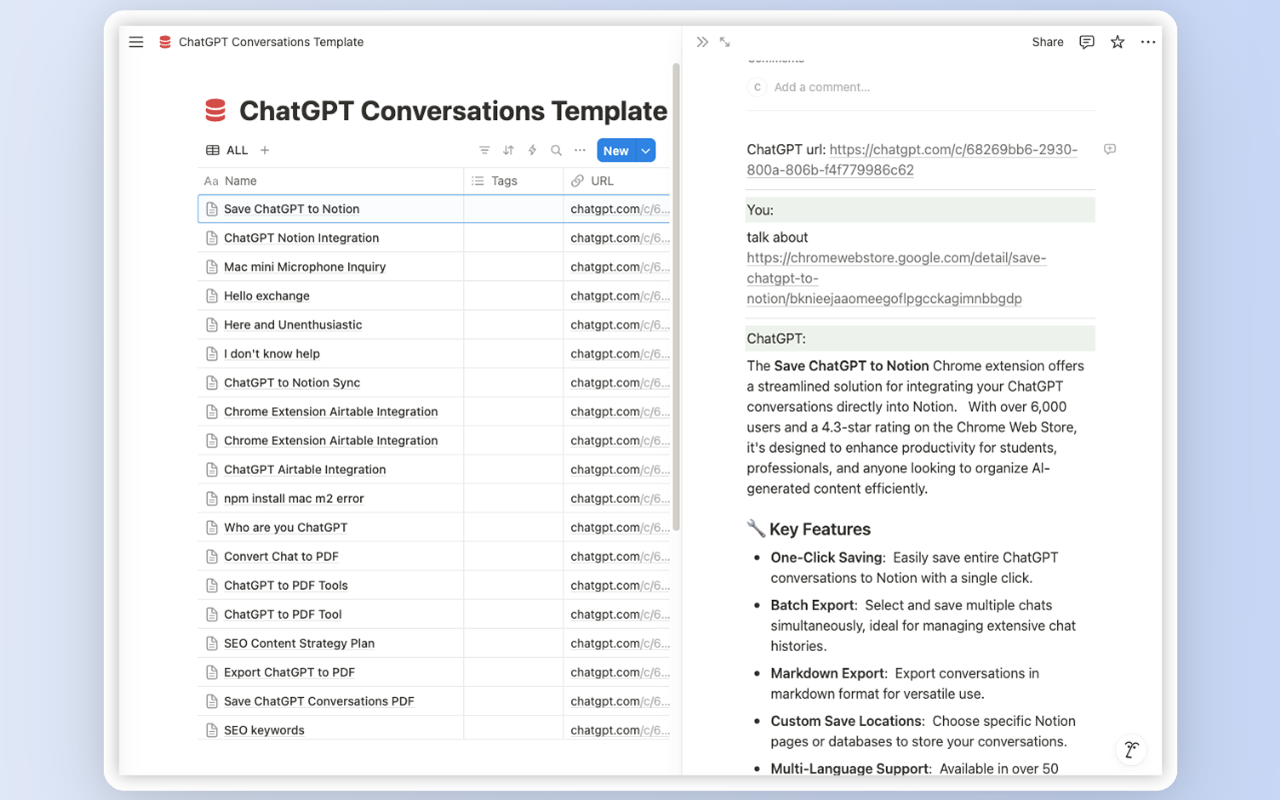
Task: Select the ALL view tab
Action: tap(227, 150)
